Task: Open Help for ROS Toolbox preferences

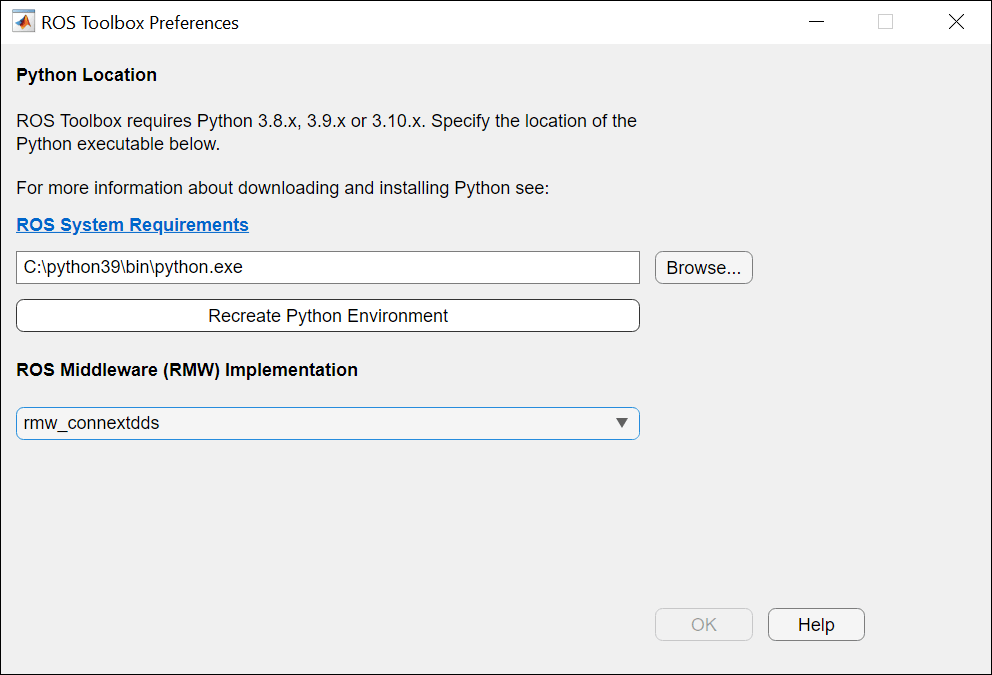Action: click(x=816, y=625)
